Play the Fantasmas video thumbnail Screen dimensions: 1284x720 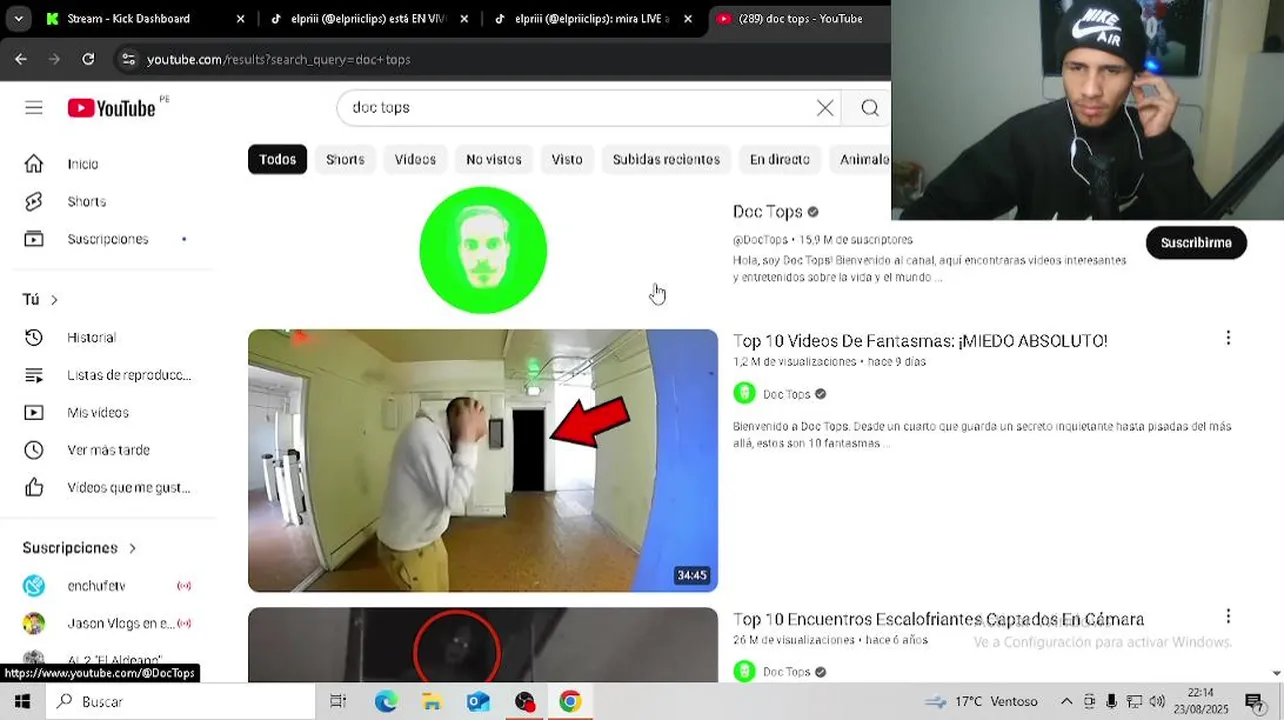pos(483,460)
